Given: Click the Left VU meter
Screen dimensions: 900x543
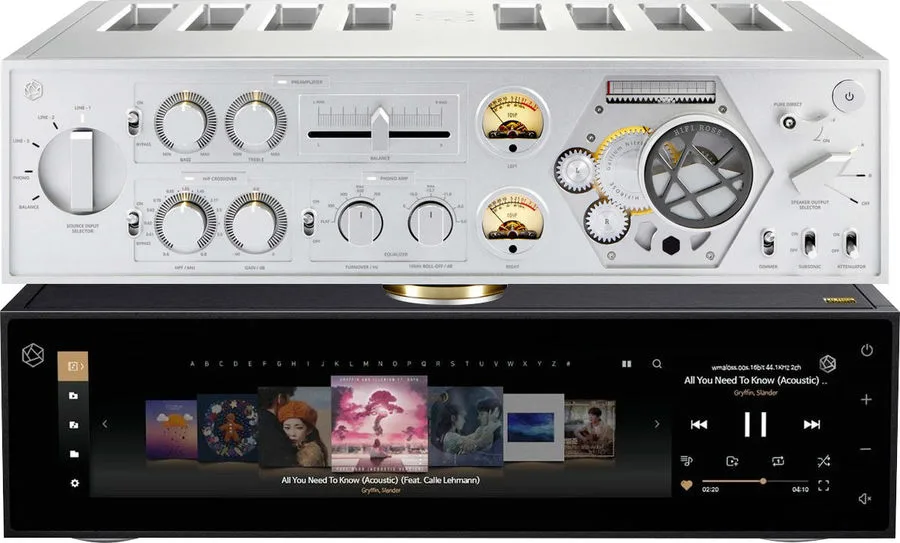Looking at the screenshot, I should click(x=513, y=122).
